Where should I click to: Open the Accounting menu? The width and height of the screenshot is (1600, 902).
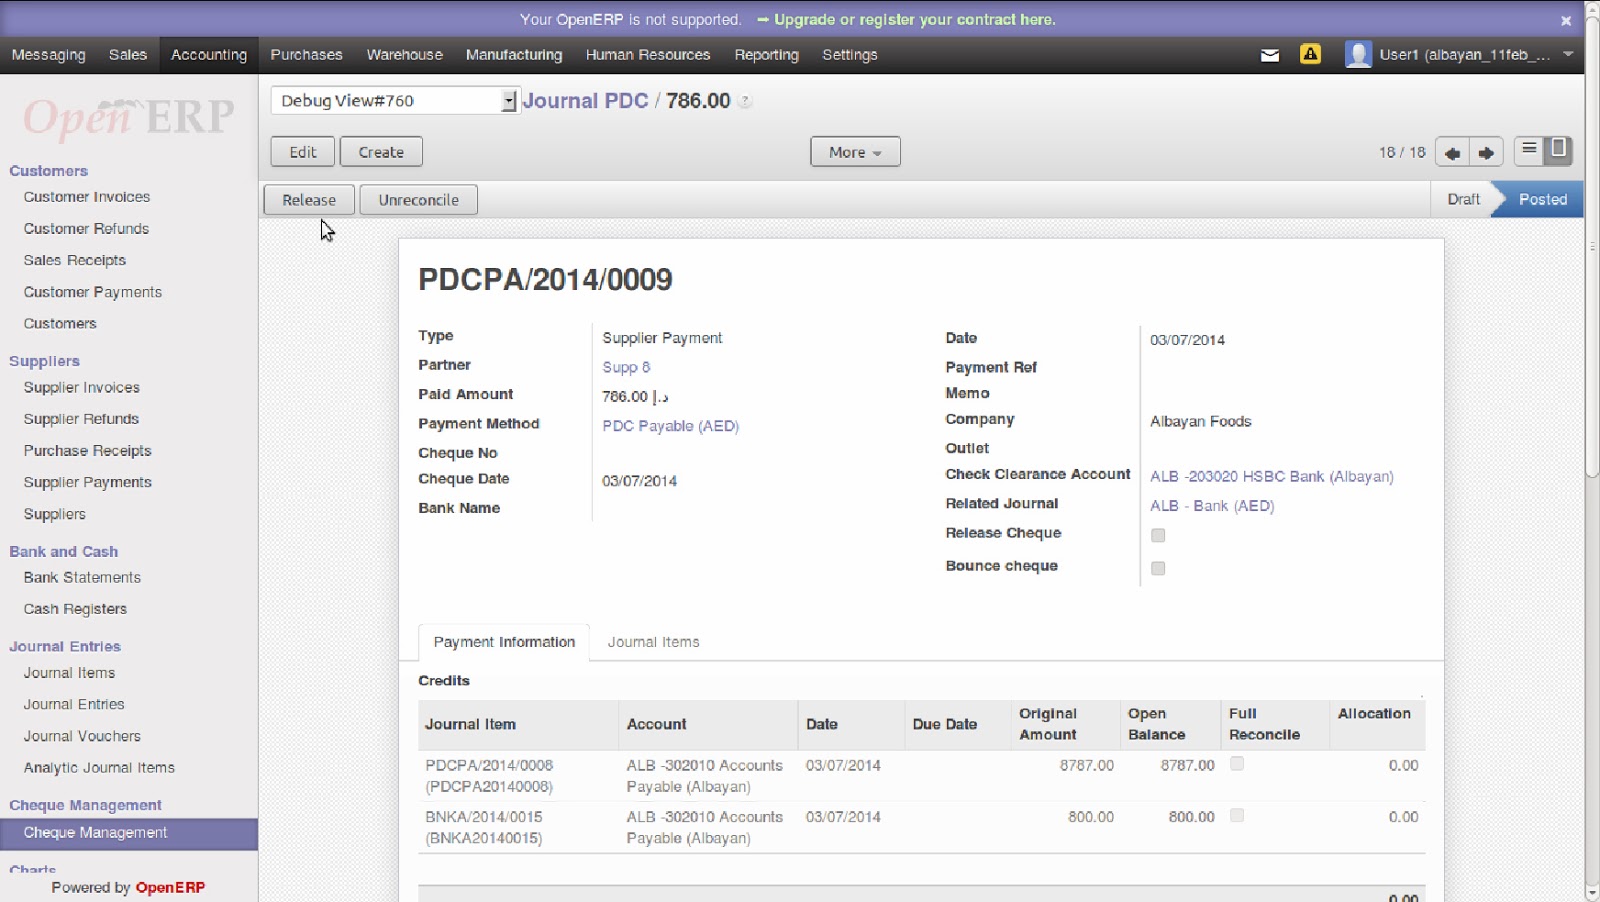209,55
